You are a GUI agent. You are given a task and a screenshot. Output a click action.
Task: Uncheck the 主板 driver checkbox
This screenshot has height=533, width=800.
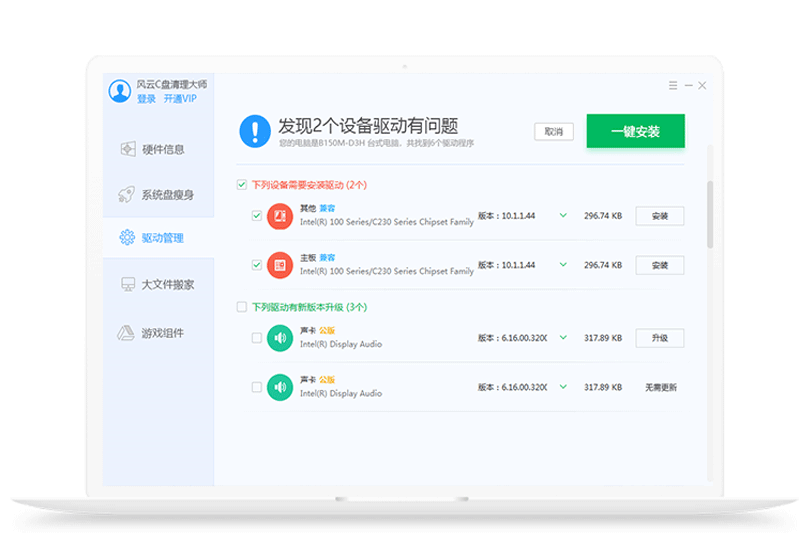(257, 265)
